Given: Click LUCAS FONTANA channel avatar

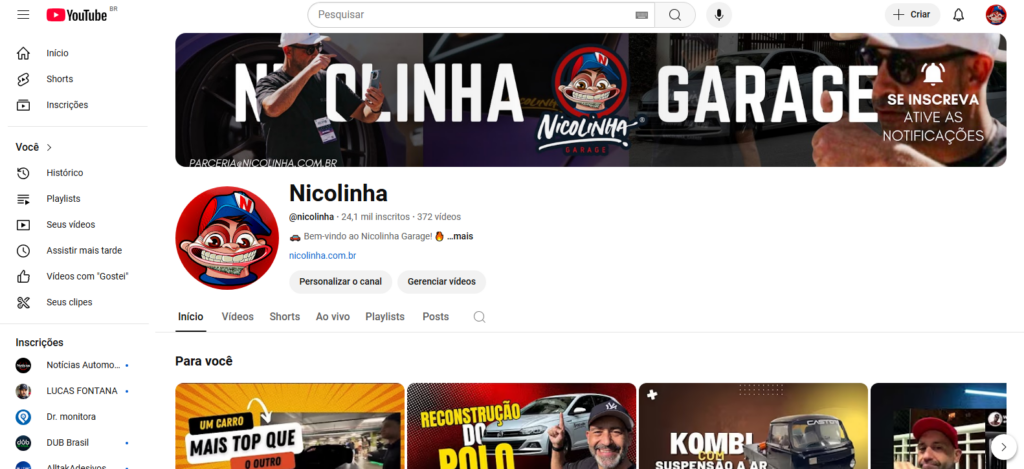Looking at the screenshot, I should point(24,391).
